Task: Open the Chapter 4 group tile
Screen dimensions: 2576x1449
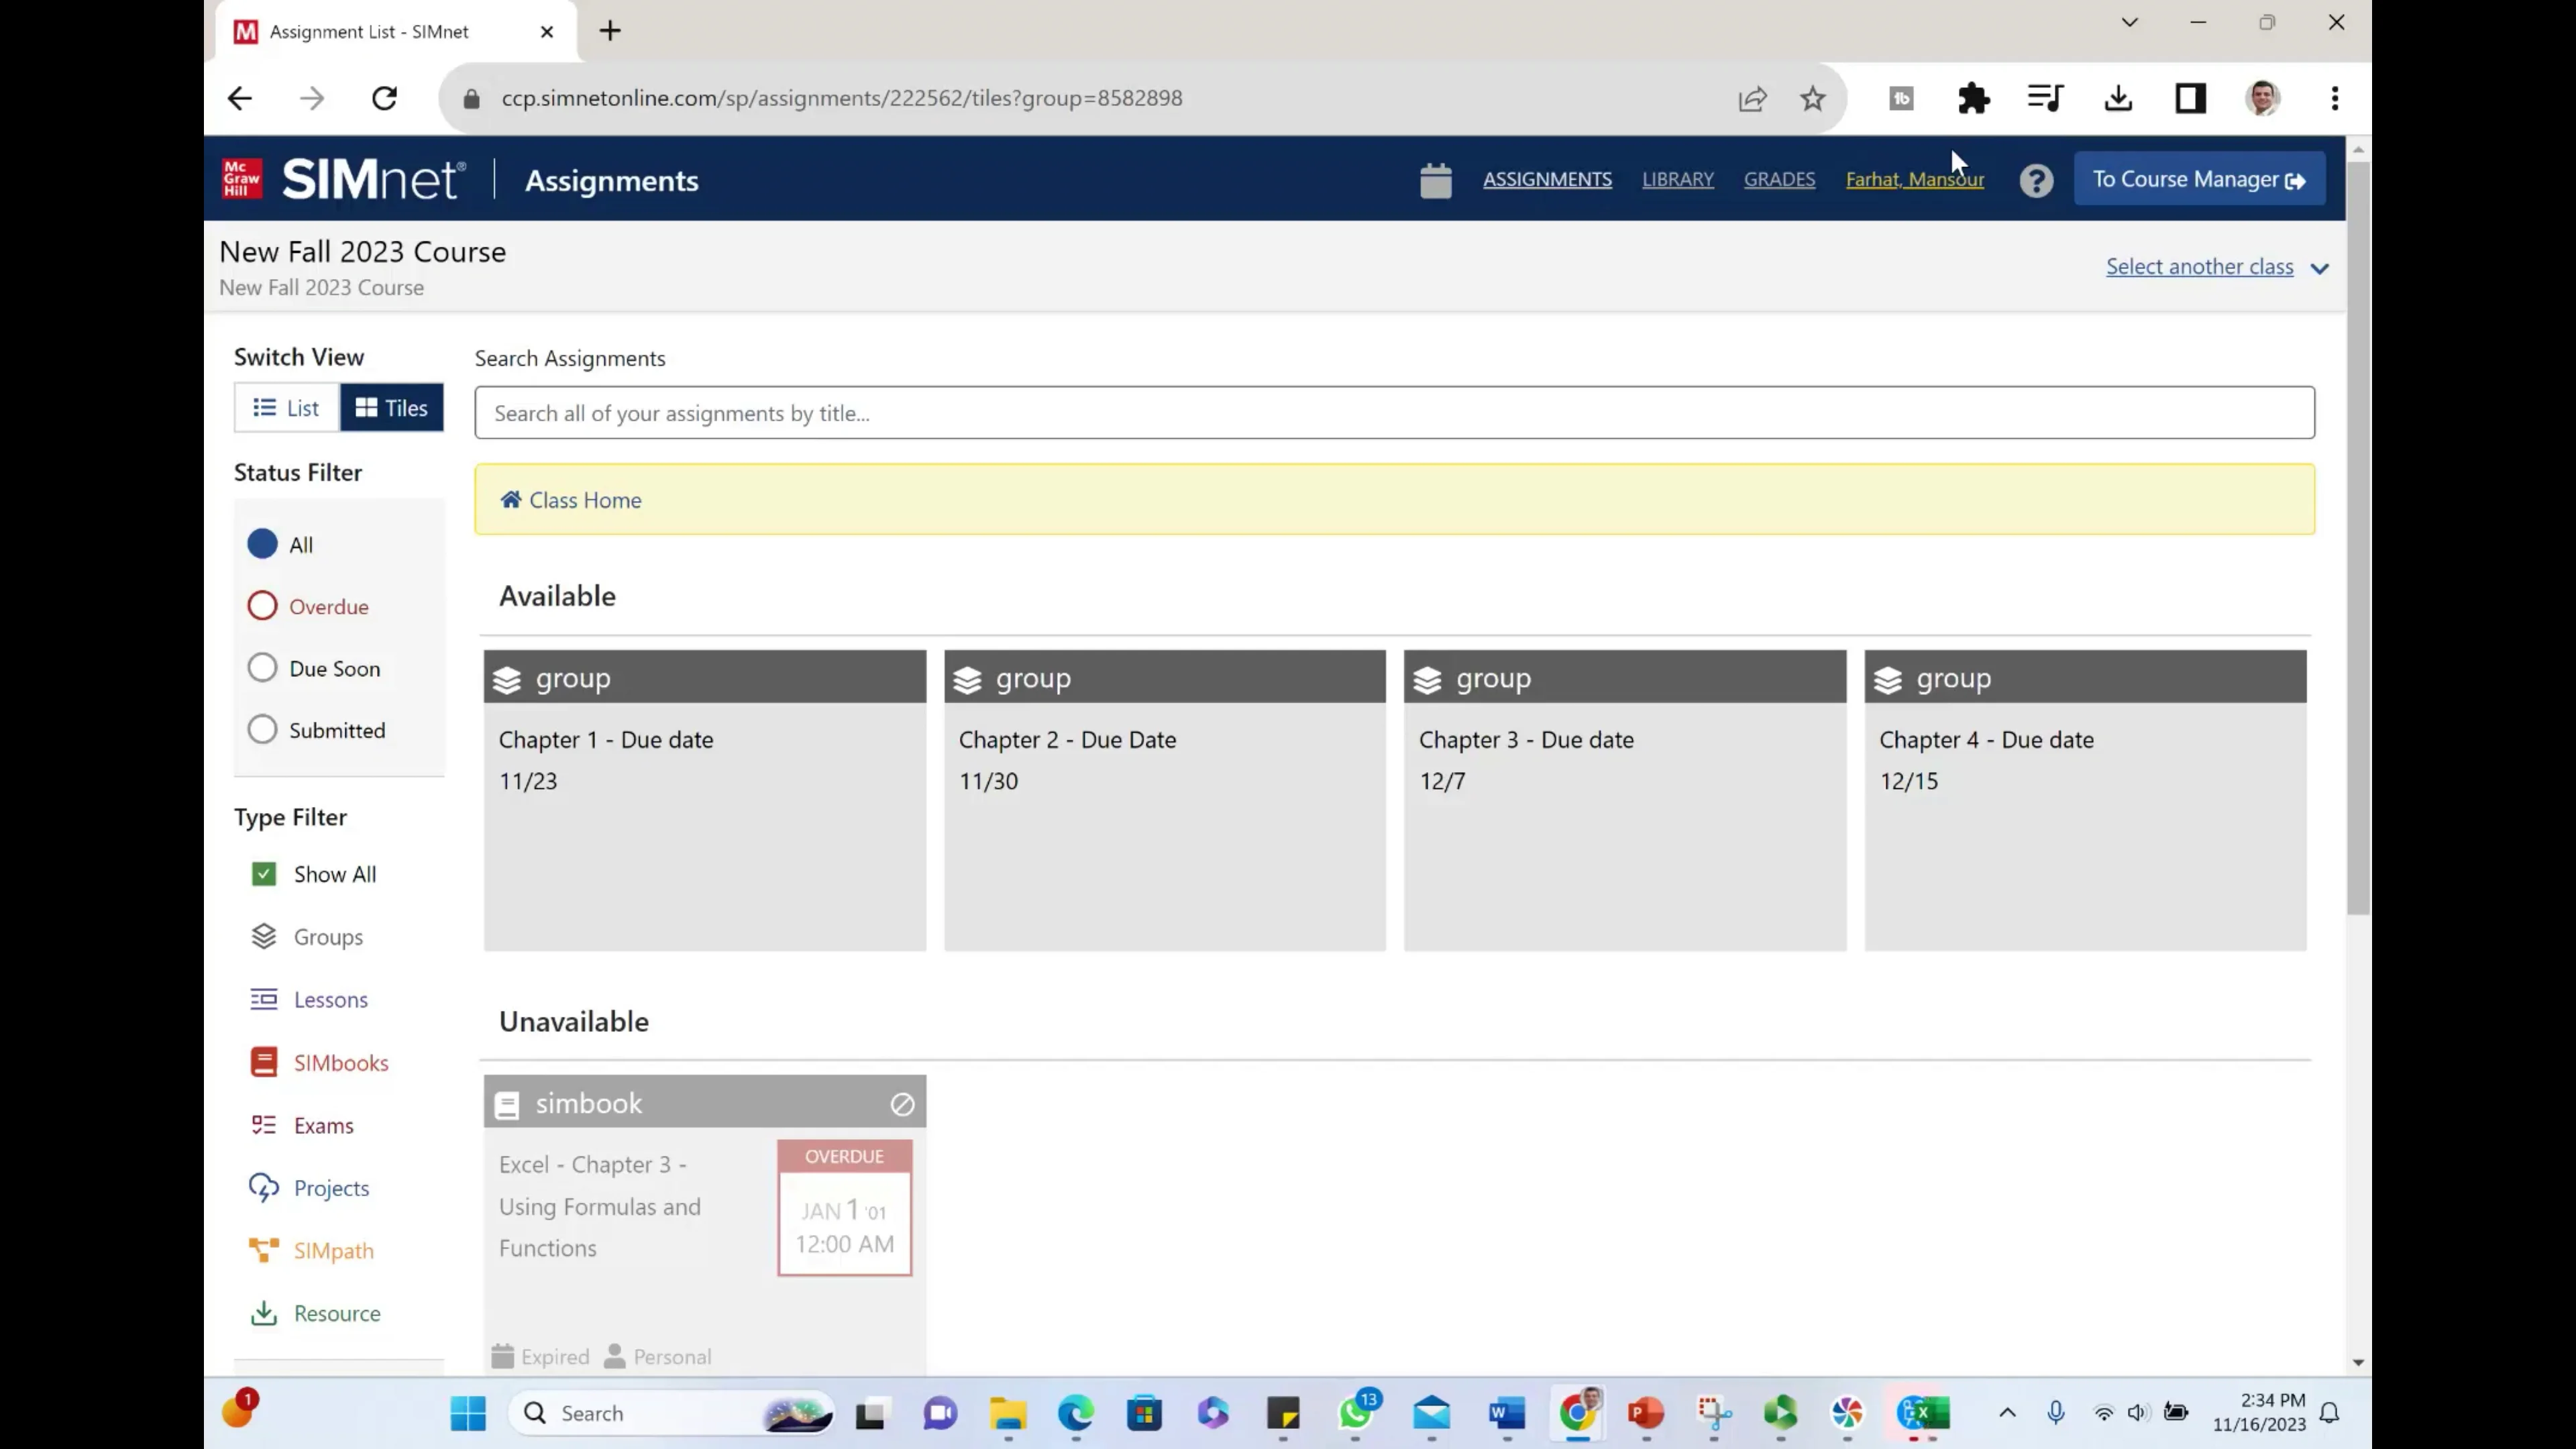Action: click(x=2085, y=800)
